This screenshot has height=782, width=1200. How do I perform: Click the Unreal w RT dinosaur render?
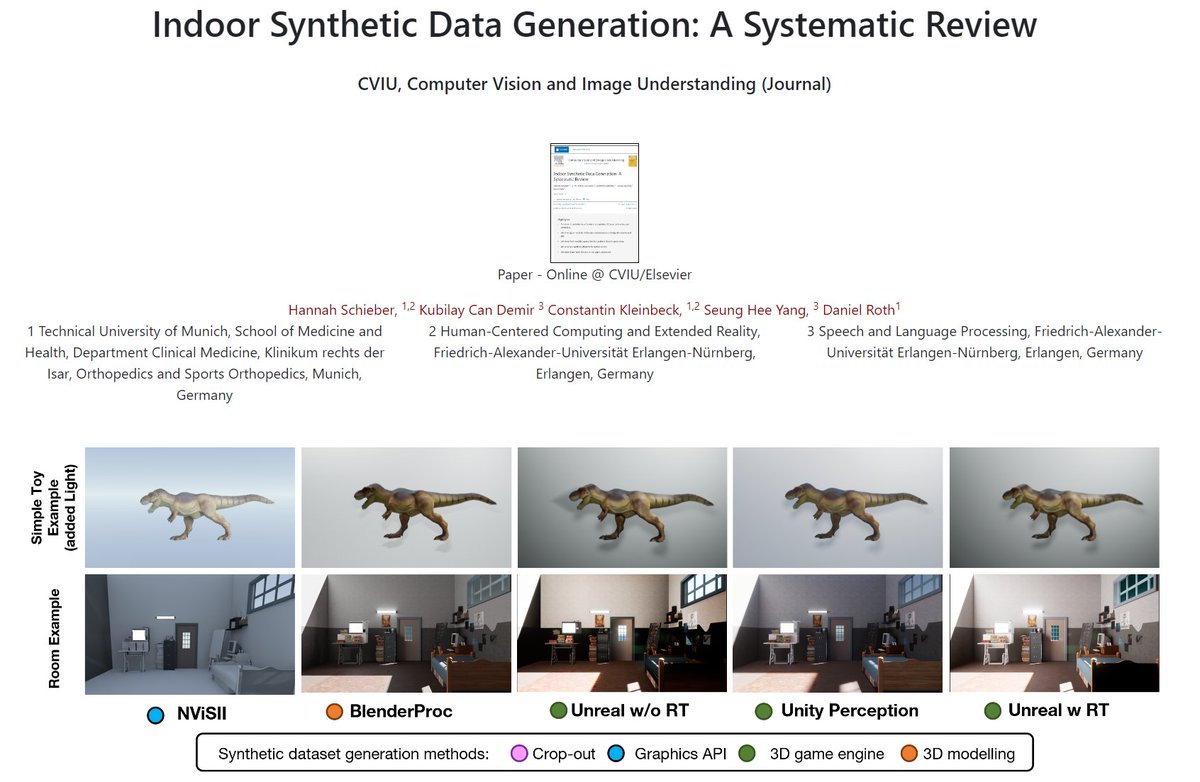(x=1054, y=508)
